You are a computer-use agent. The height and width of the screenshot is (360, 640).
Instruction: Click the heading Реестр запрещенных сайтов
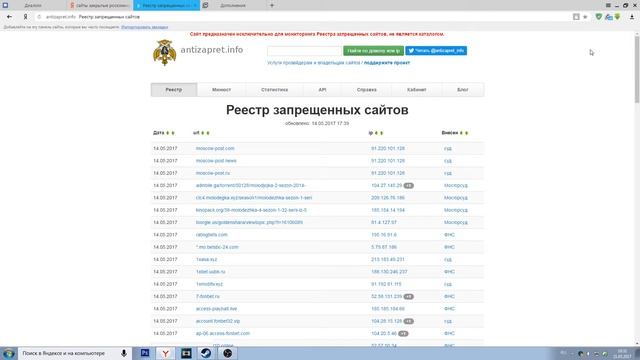(x=317, y=110)
